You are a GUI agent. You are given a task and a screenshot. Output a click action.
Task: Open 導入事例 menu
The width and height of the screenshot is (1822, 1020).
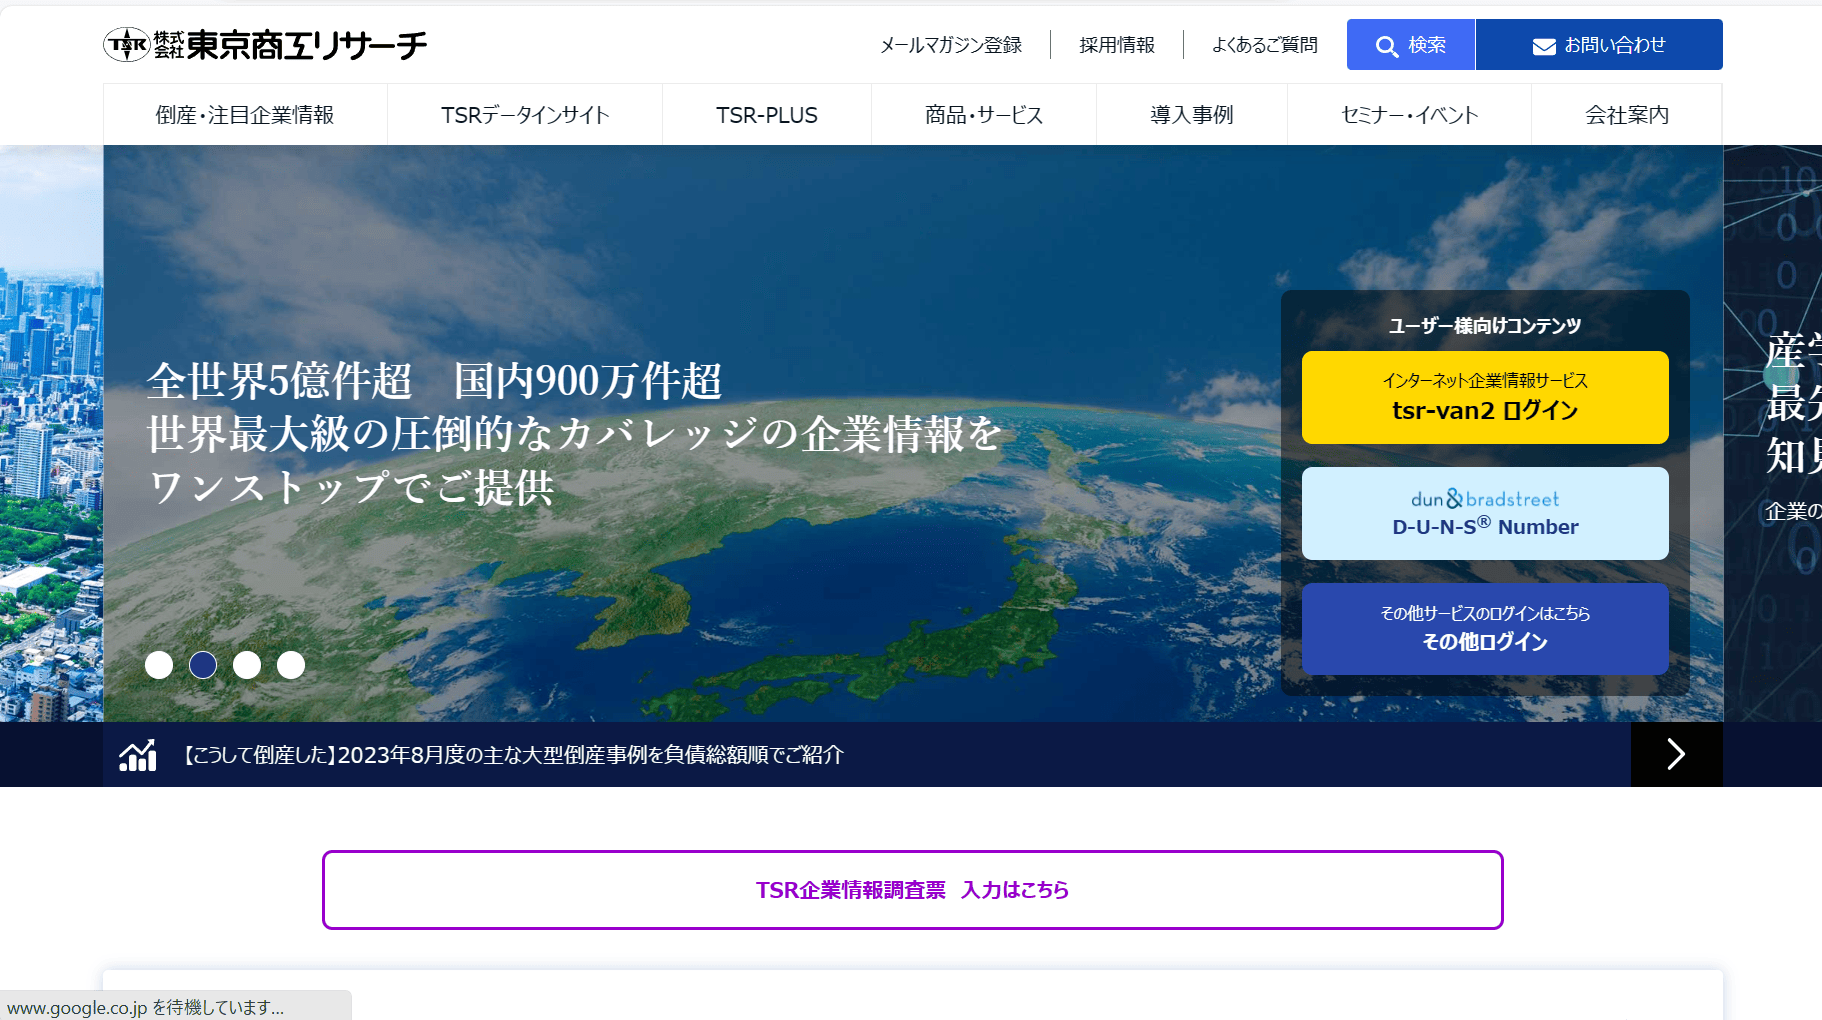point(1192,115)
